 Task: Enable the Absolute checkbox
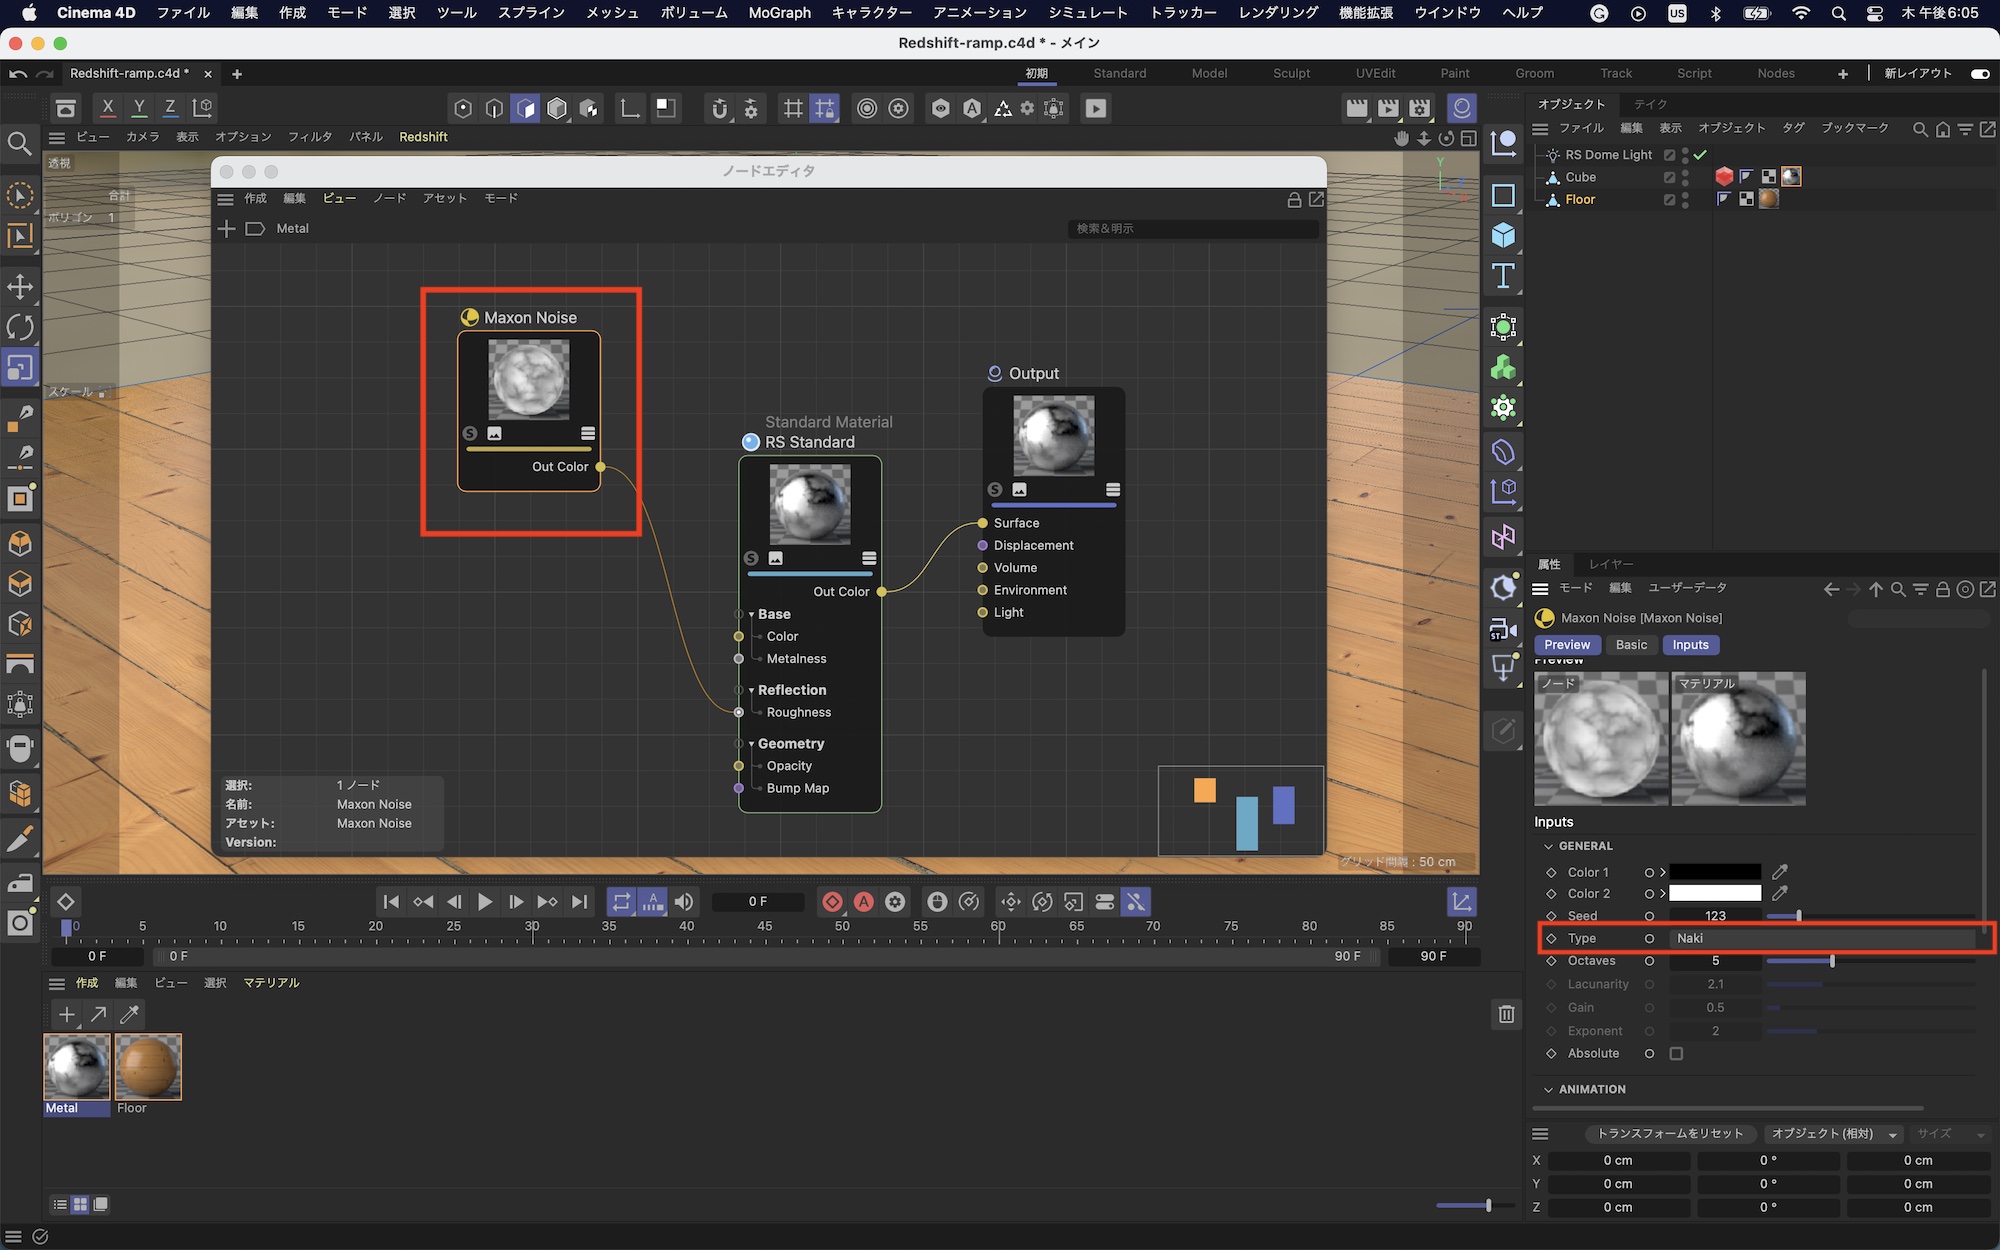(x=1677, y=1053)
